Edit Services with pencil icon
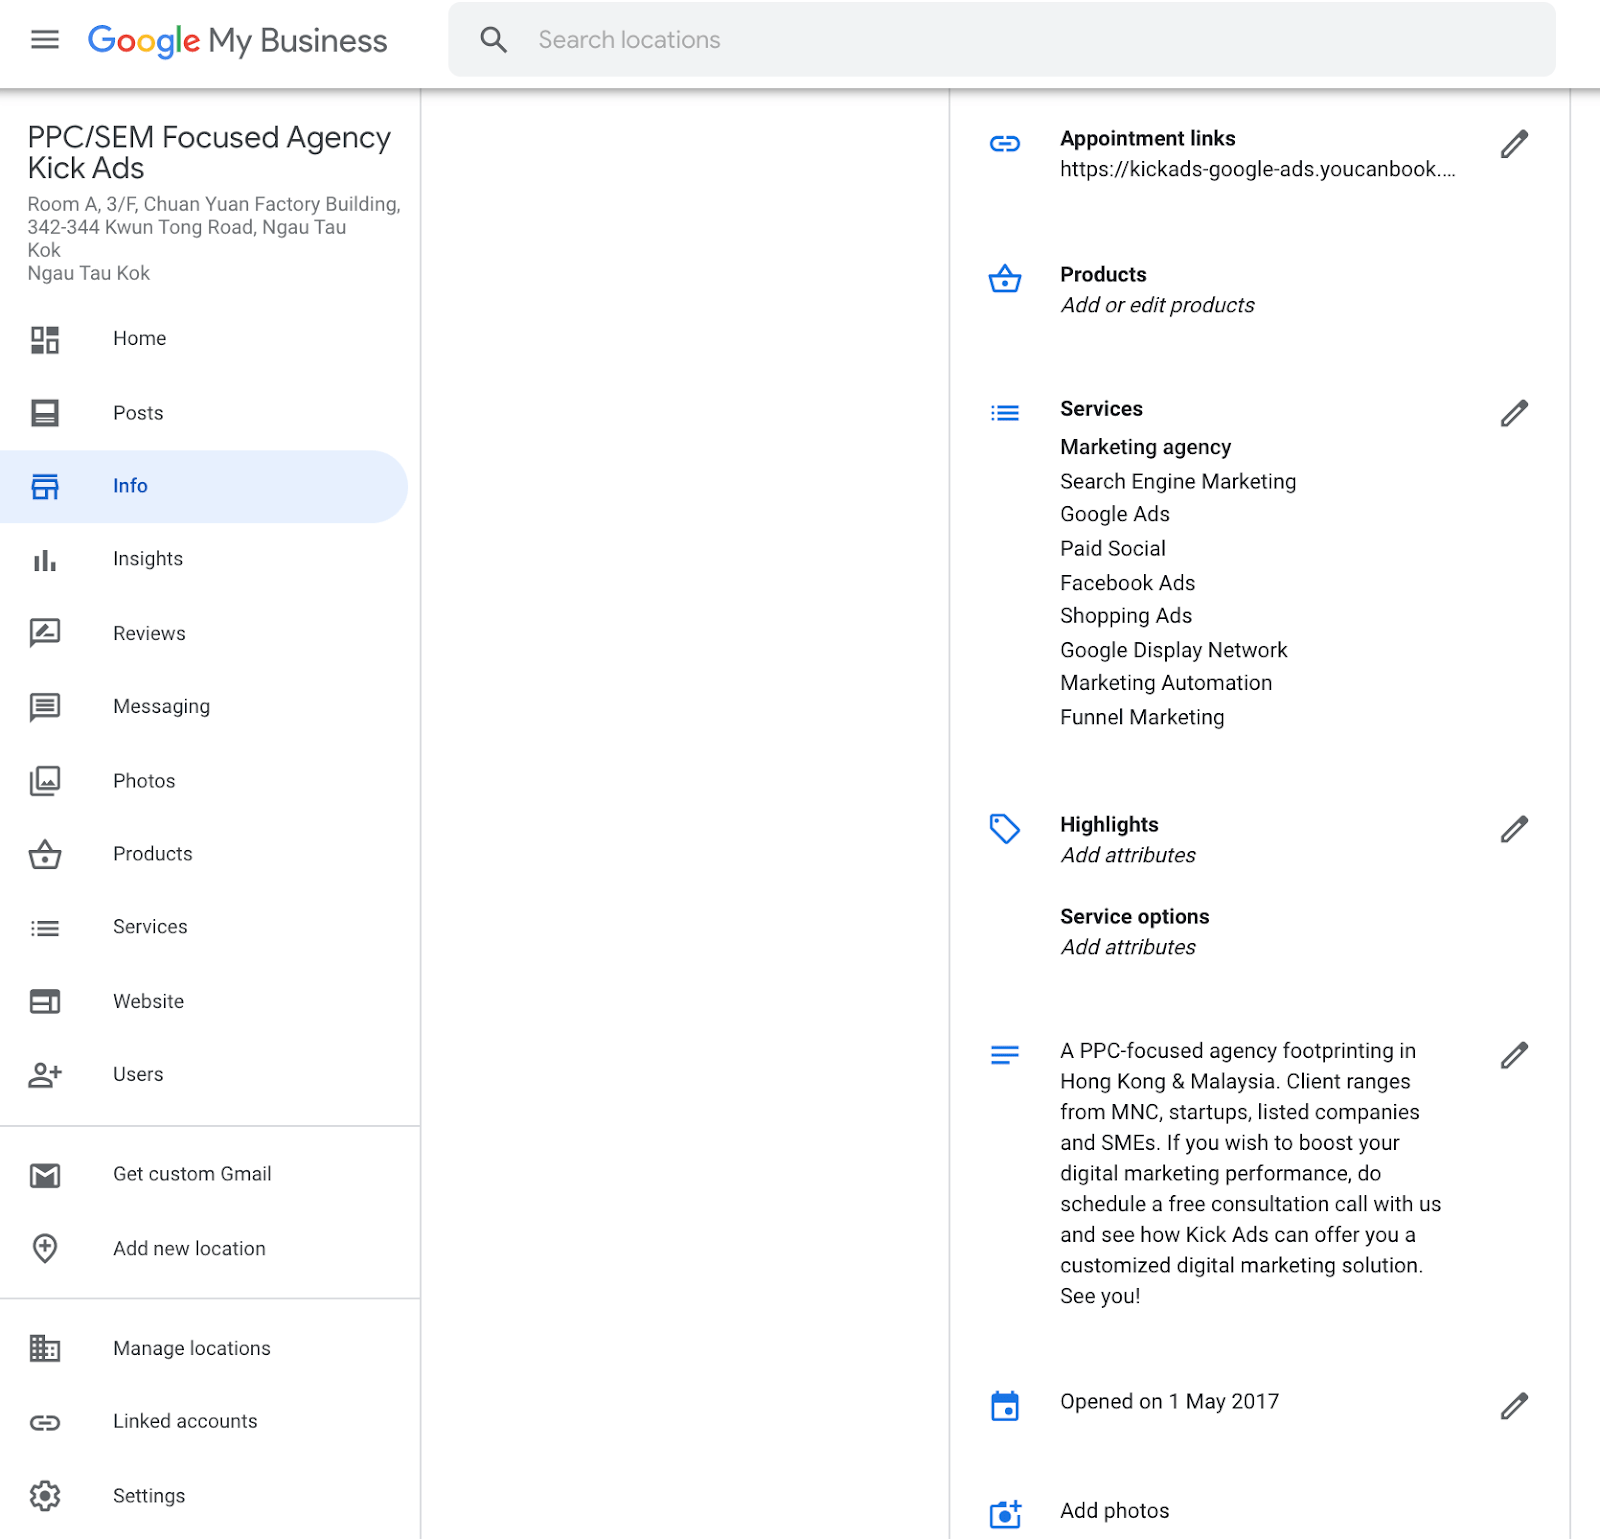 (1514, 413)
